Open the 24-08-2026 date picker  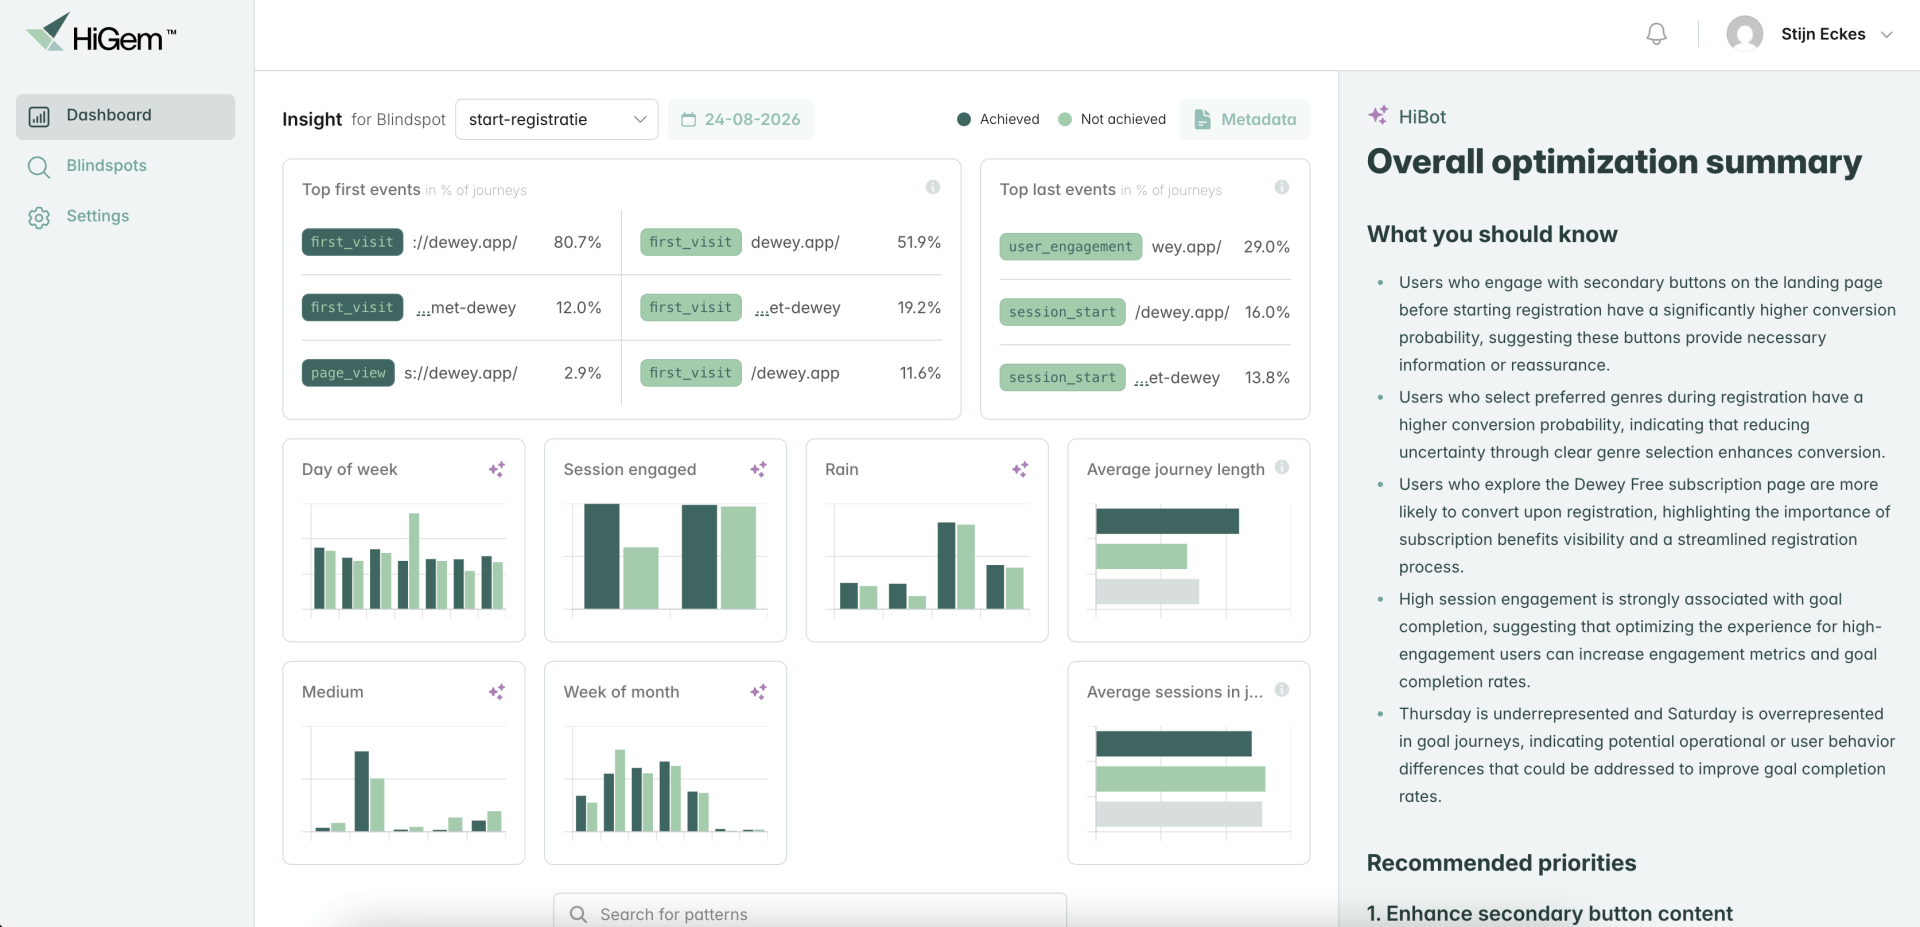tap(741, 119)
